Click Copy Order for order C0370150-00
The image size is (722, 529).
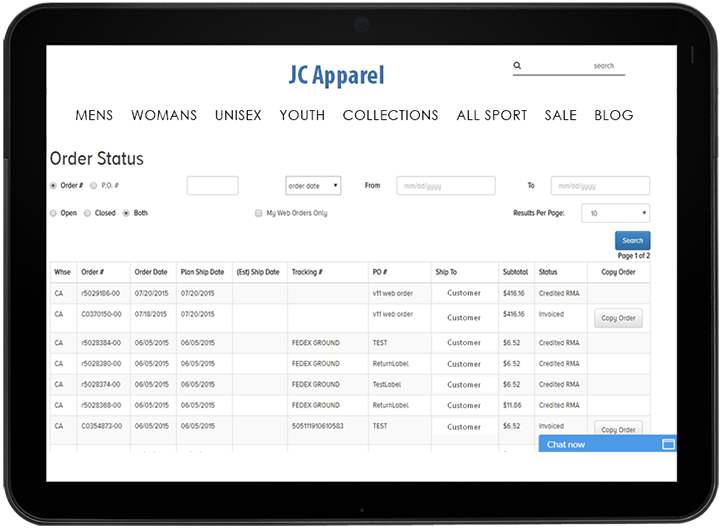click(619, 318)
